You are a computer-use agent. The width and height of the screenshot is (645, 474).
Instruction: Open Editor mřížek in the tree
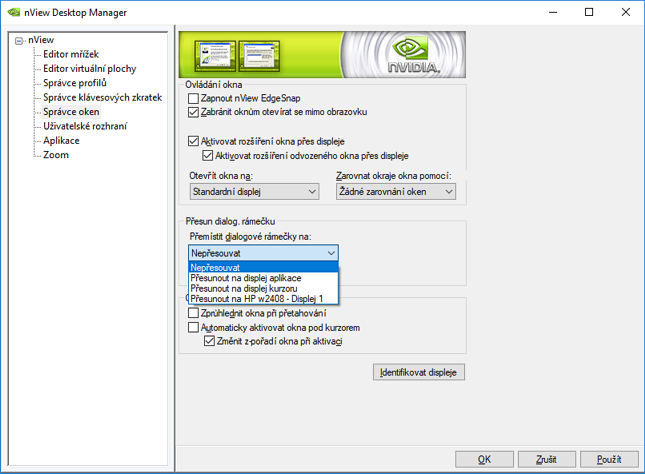point(71,54)
